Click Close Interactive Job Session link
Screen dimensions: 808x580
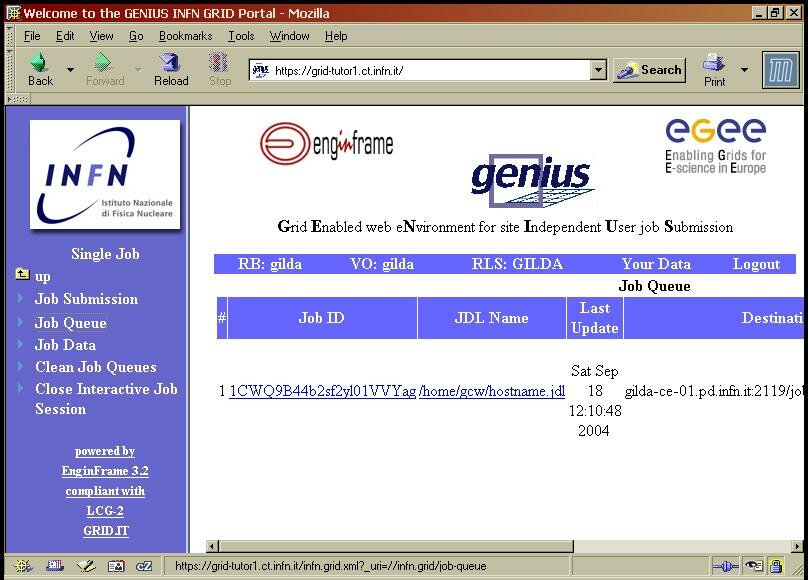[x=106, y=399]
